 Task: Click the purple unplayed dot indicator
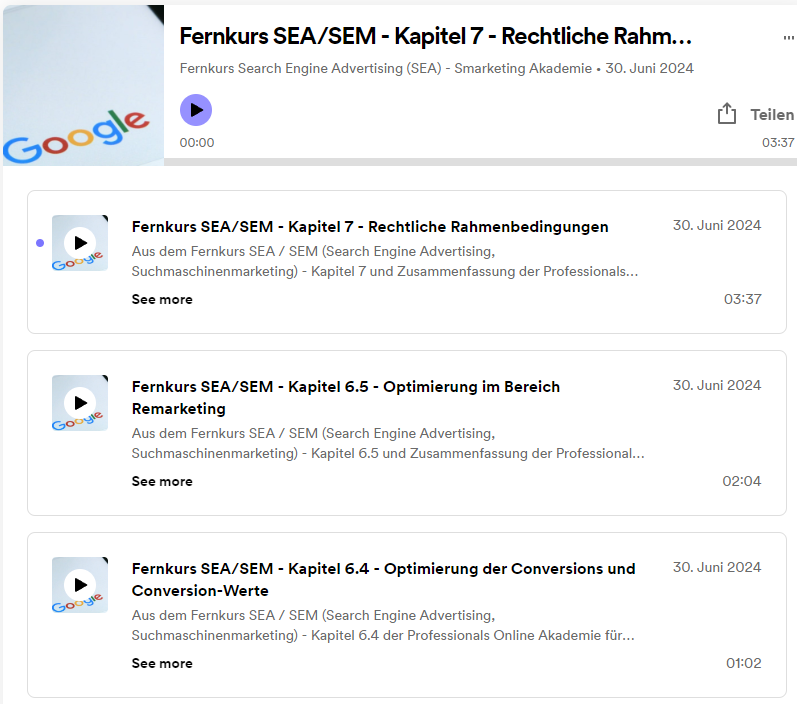pos(39,242)
